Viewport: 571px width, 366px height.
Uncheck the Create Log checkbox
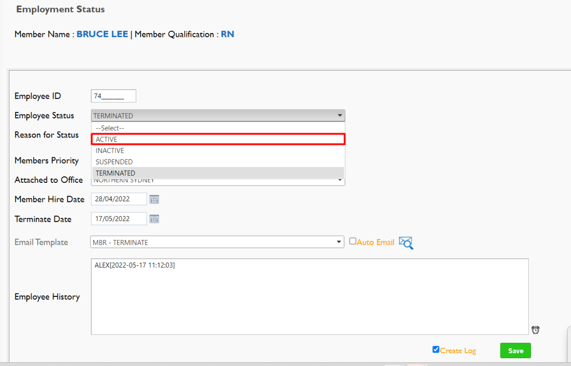point(436,349)
